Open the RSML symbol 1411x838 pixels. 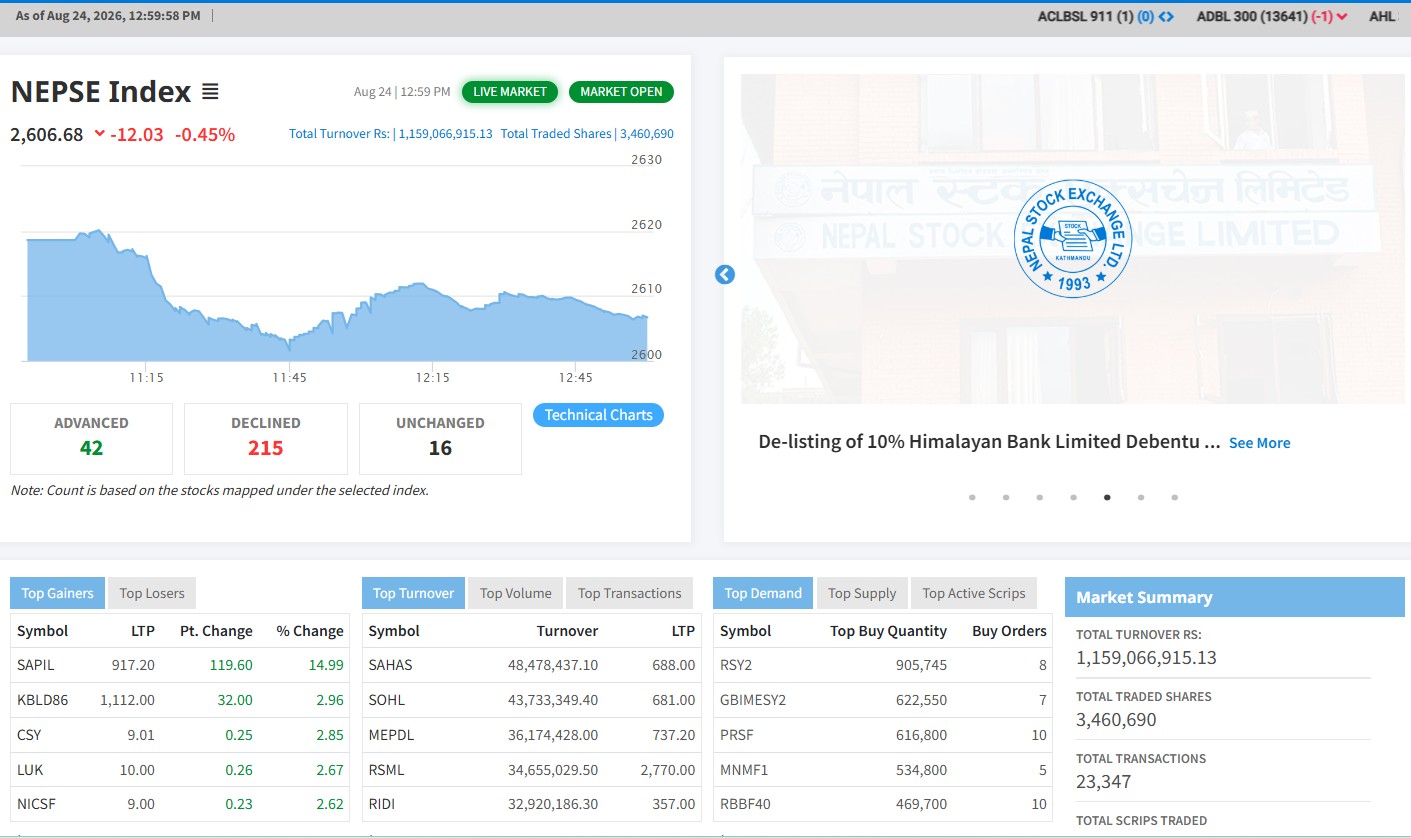click(387, 770)
